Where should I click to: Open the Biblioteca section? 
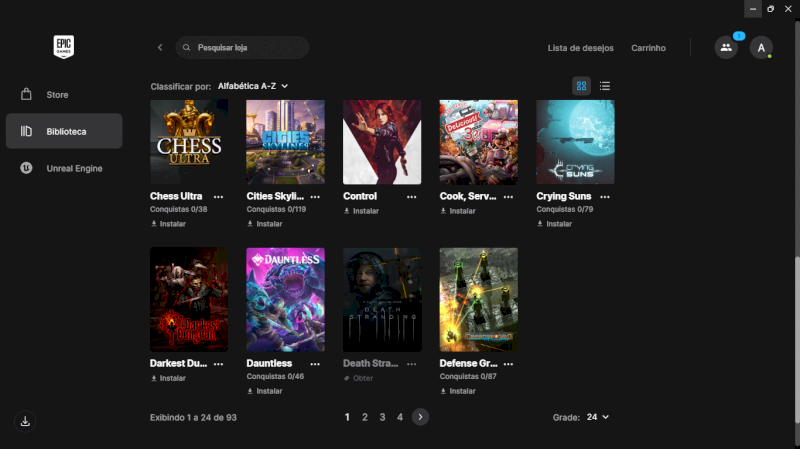(64, 131)
